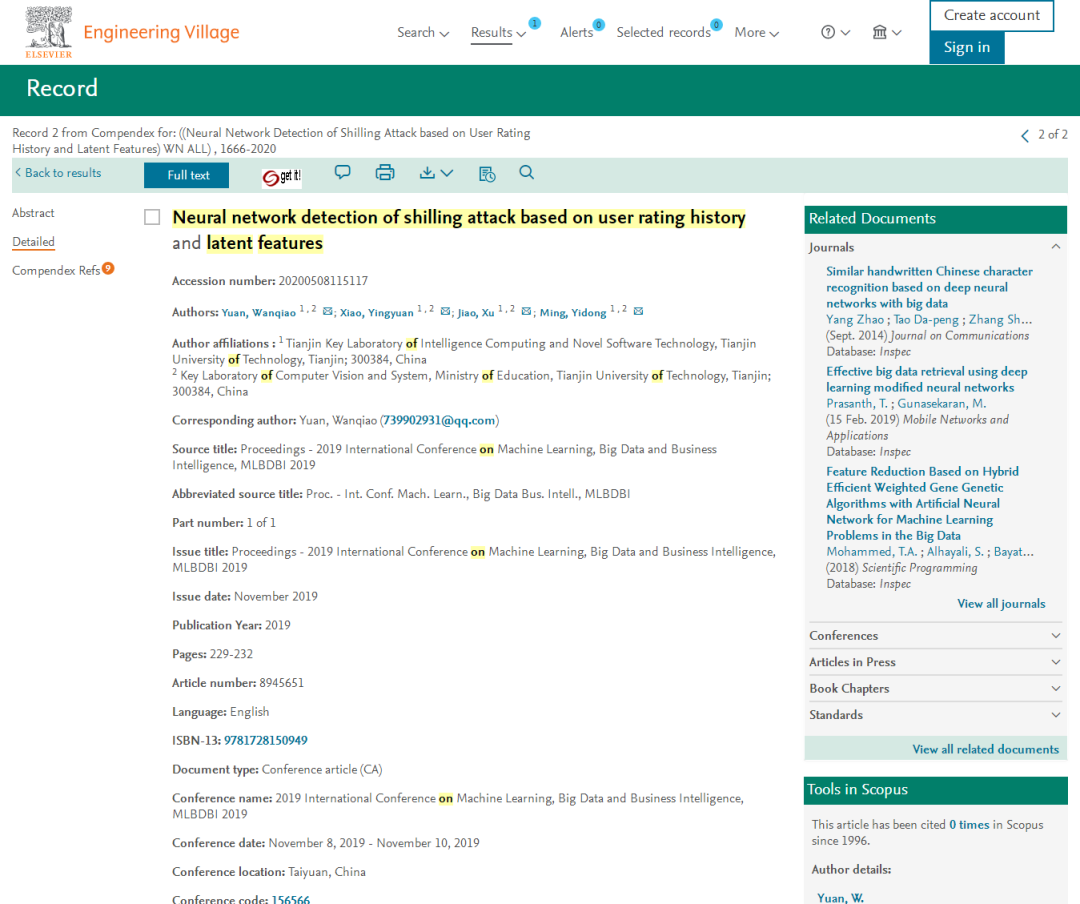The image size is (1080, 904).
Task: Select the record title checkbox
Action: [x=152, y=217]
